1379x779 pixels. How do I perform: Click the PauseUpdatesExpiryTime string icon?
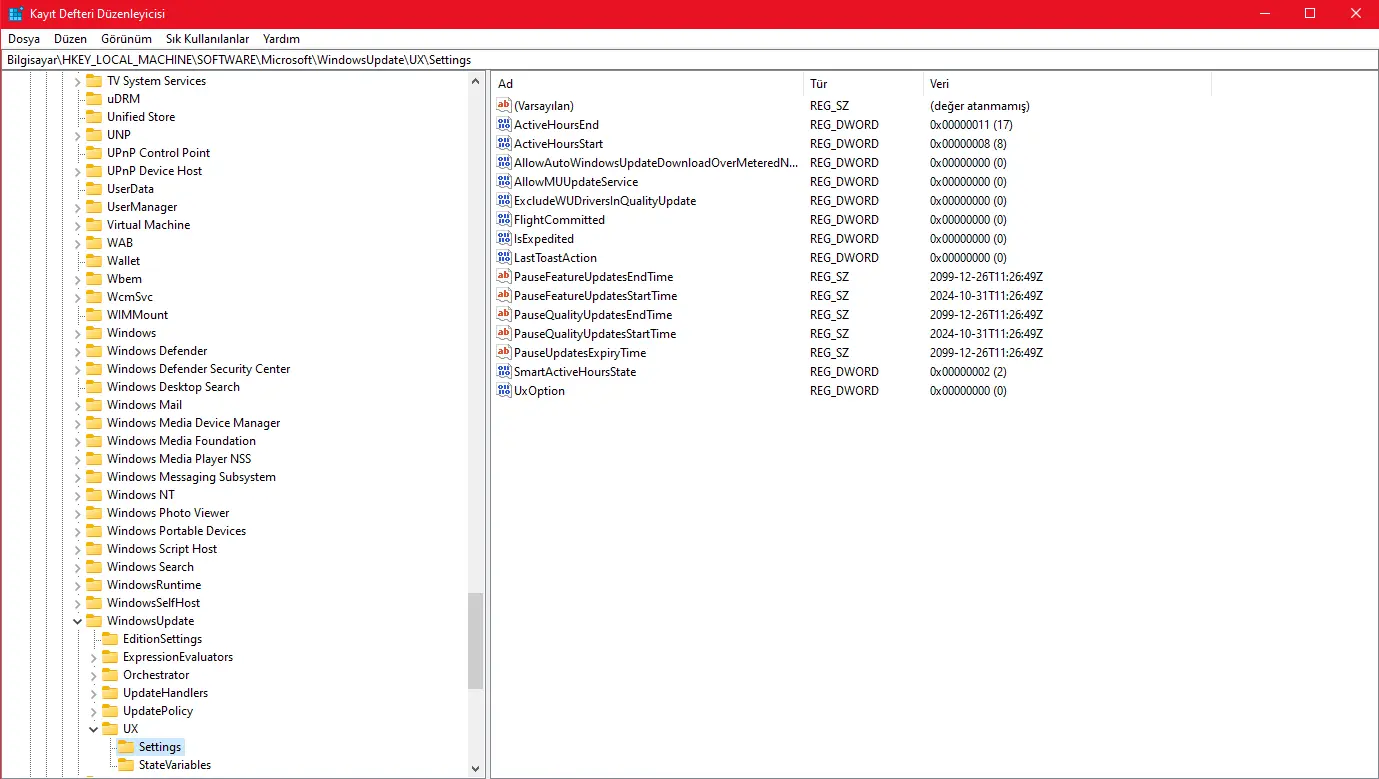(x=504, y=353)
